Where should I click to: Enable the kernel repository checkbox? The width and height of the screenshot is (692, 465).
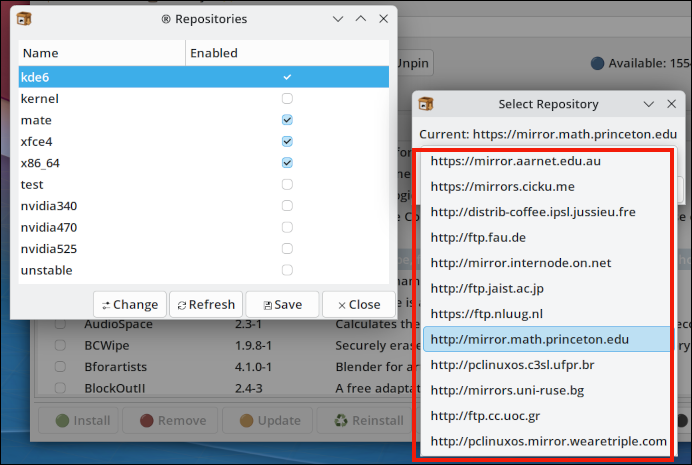pos(287,99)
